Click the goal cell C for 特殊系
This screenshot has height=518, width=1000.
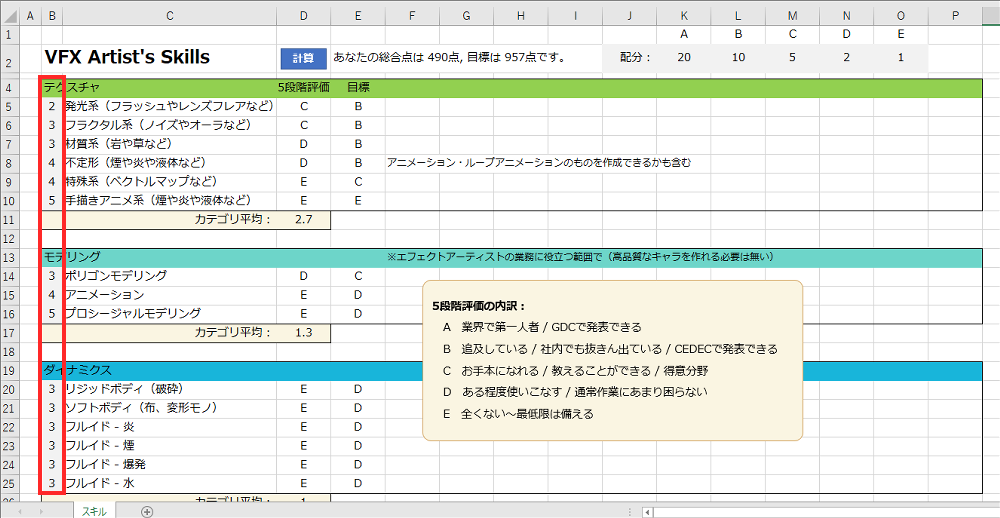(x=358, y=182)
